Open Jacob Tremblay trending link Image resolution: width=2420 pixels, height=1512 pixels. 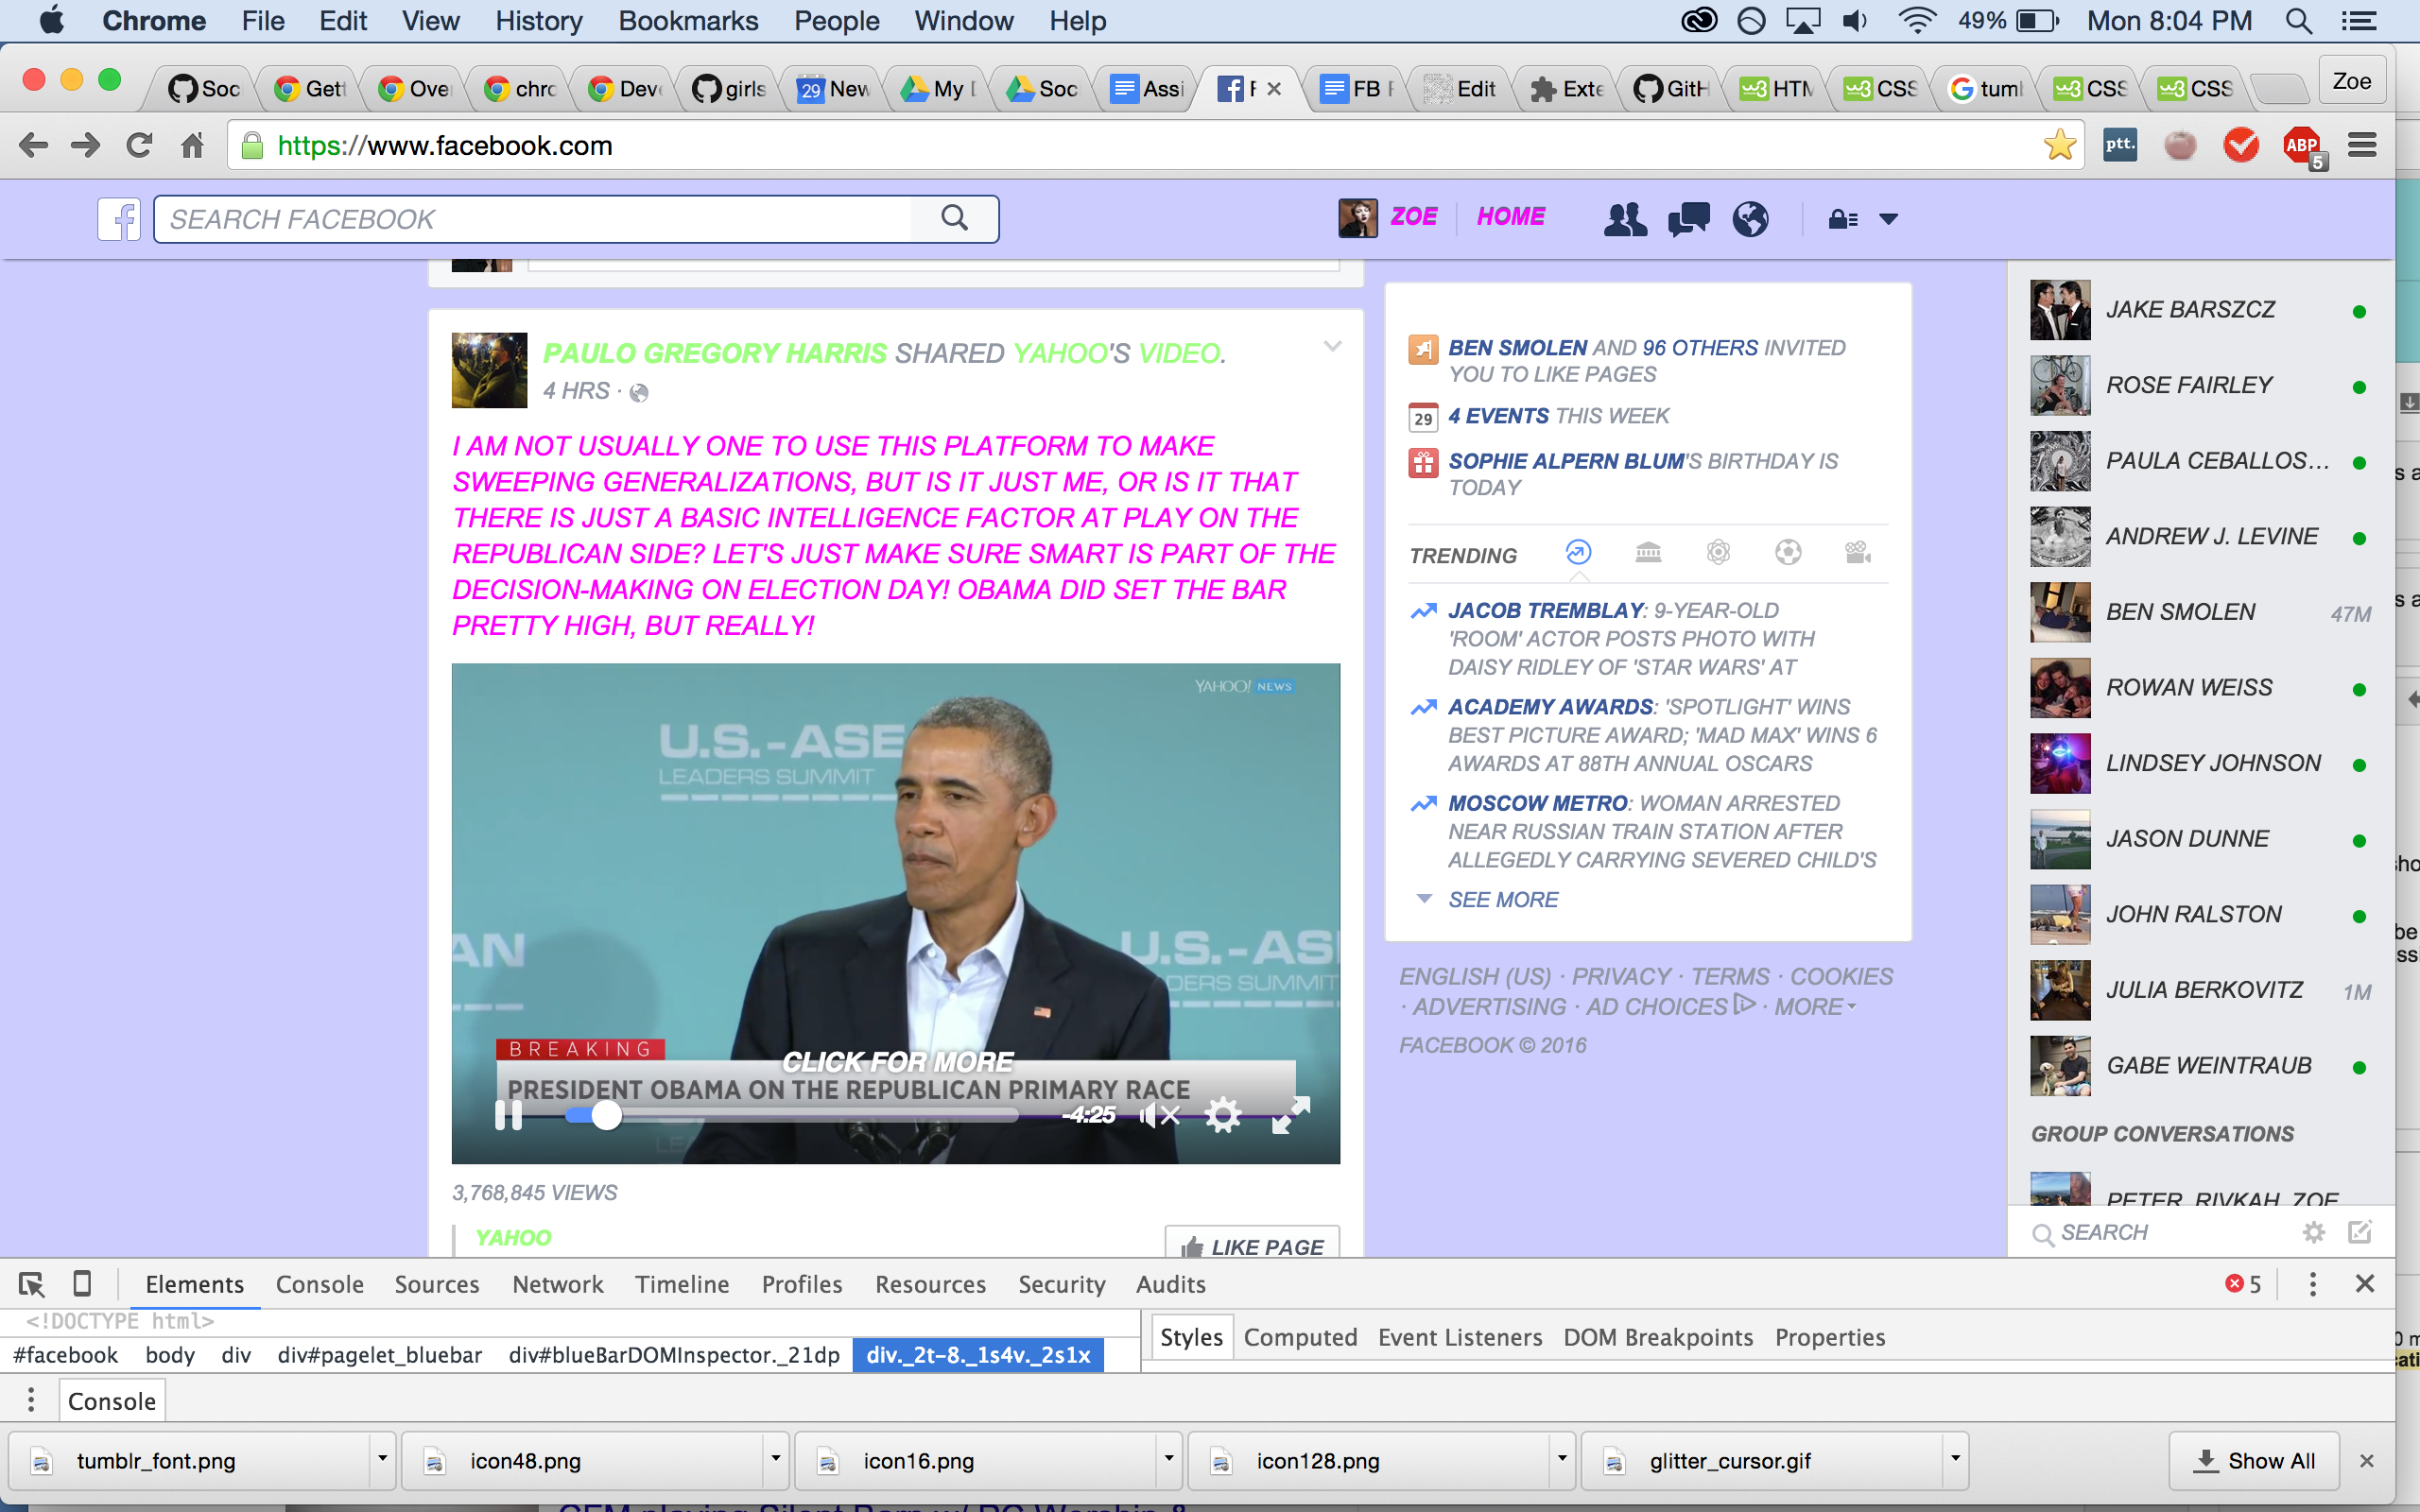[1545, 610]
